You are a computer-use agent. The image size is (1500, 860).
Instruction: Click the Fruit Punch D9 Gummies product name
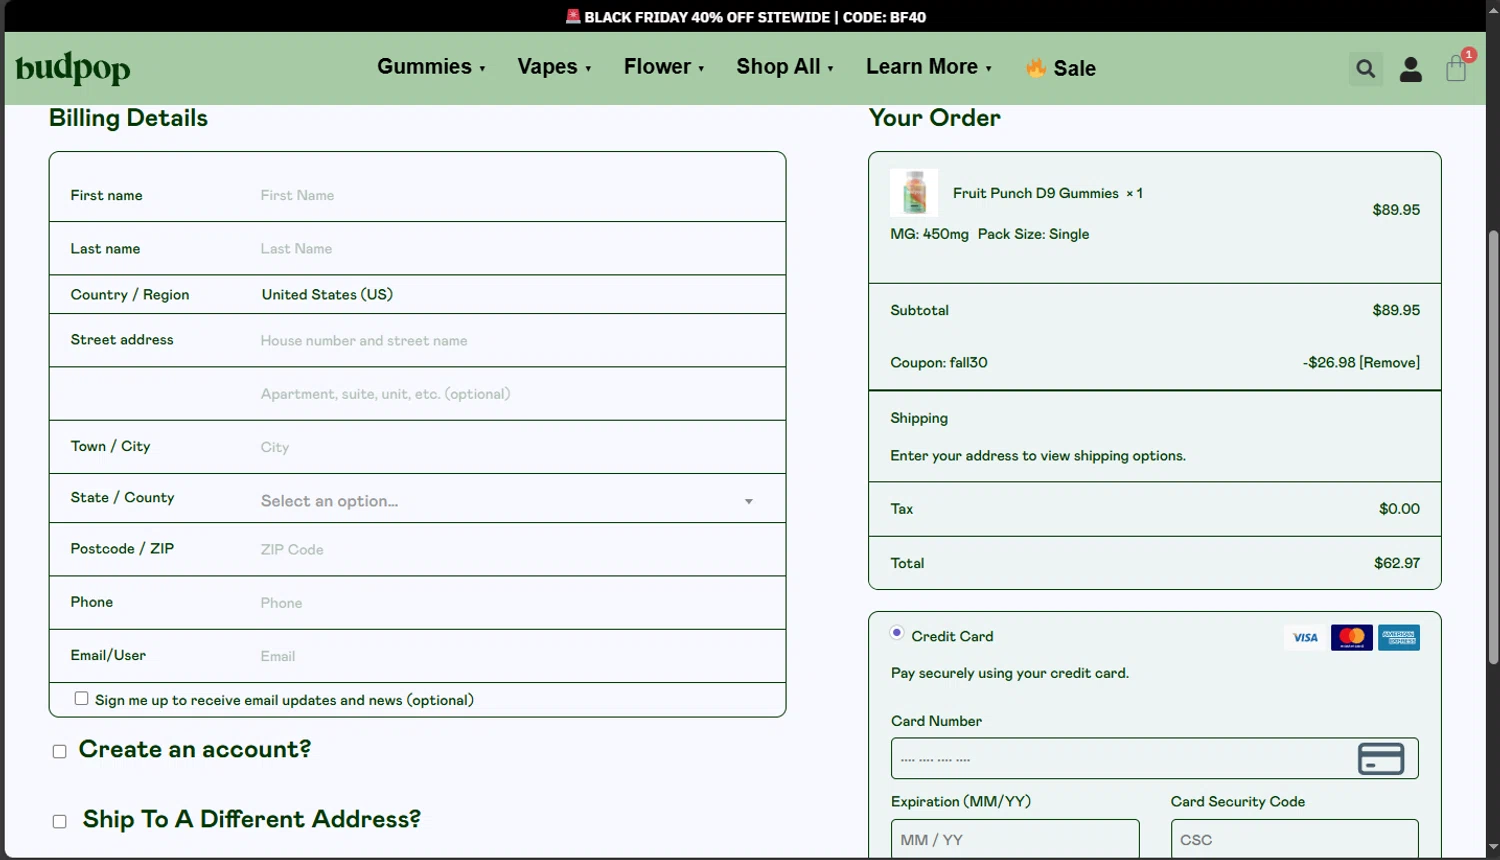1036,193
